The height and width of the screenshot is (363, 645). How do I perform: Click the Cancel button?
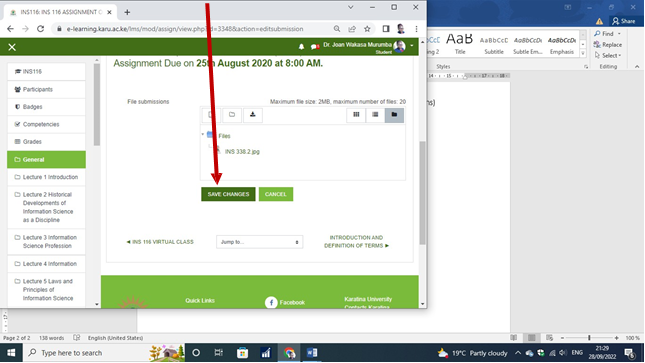tap(276, 194)
